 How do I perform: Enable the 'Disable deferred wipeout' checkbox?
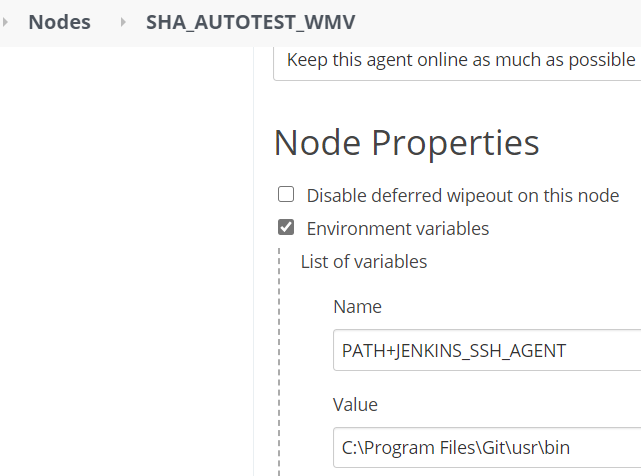click(286, 195)
